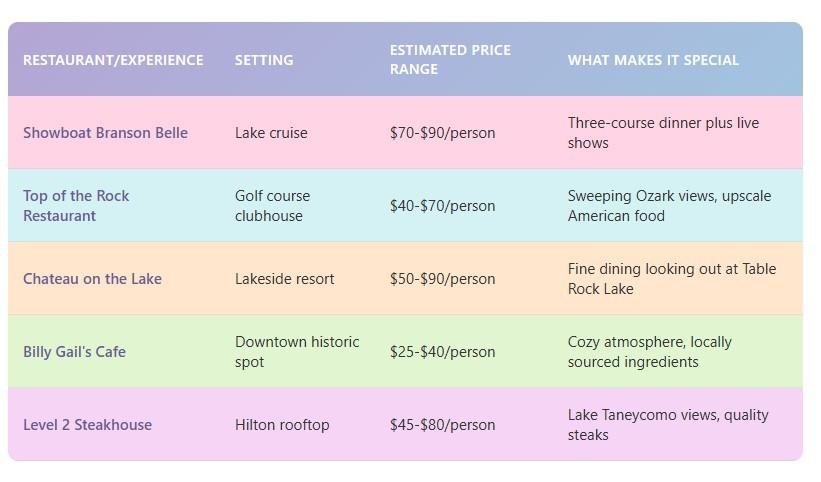The image size is (821, 482).
Task: Click the Estimated Price Range header
Action: 450,60
